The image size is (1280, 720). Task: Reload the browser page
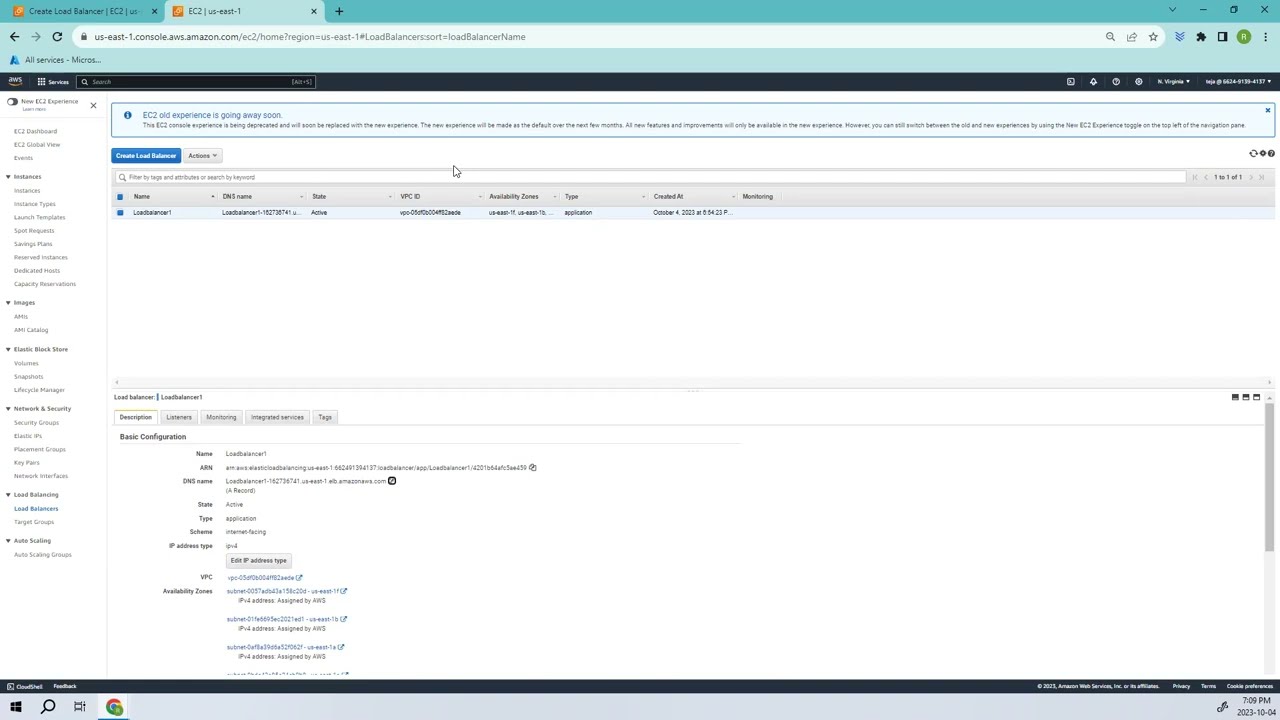click(x=57, y=37)
